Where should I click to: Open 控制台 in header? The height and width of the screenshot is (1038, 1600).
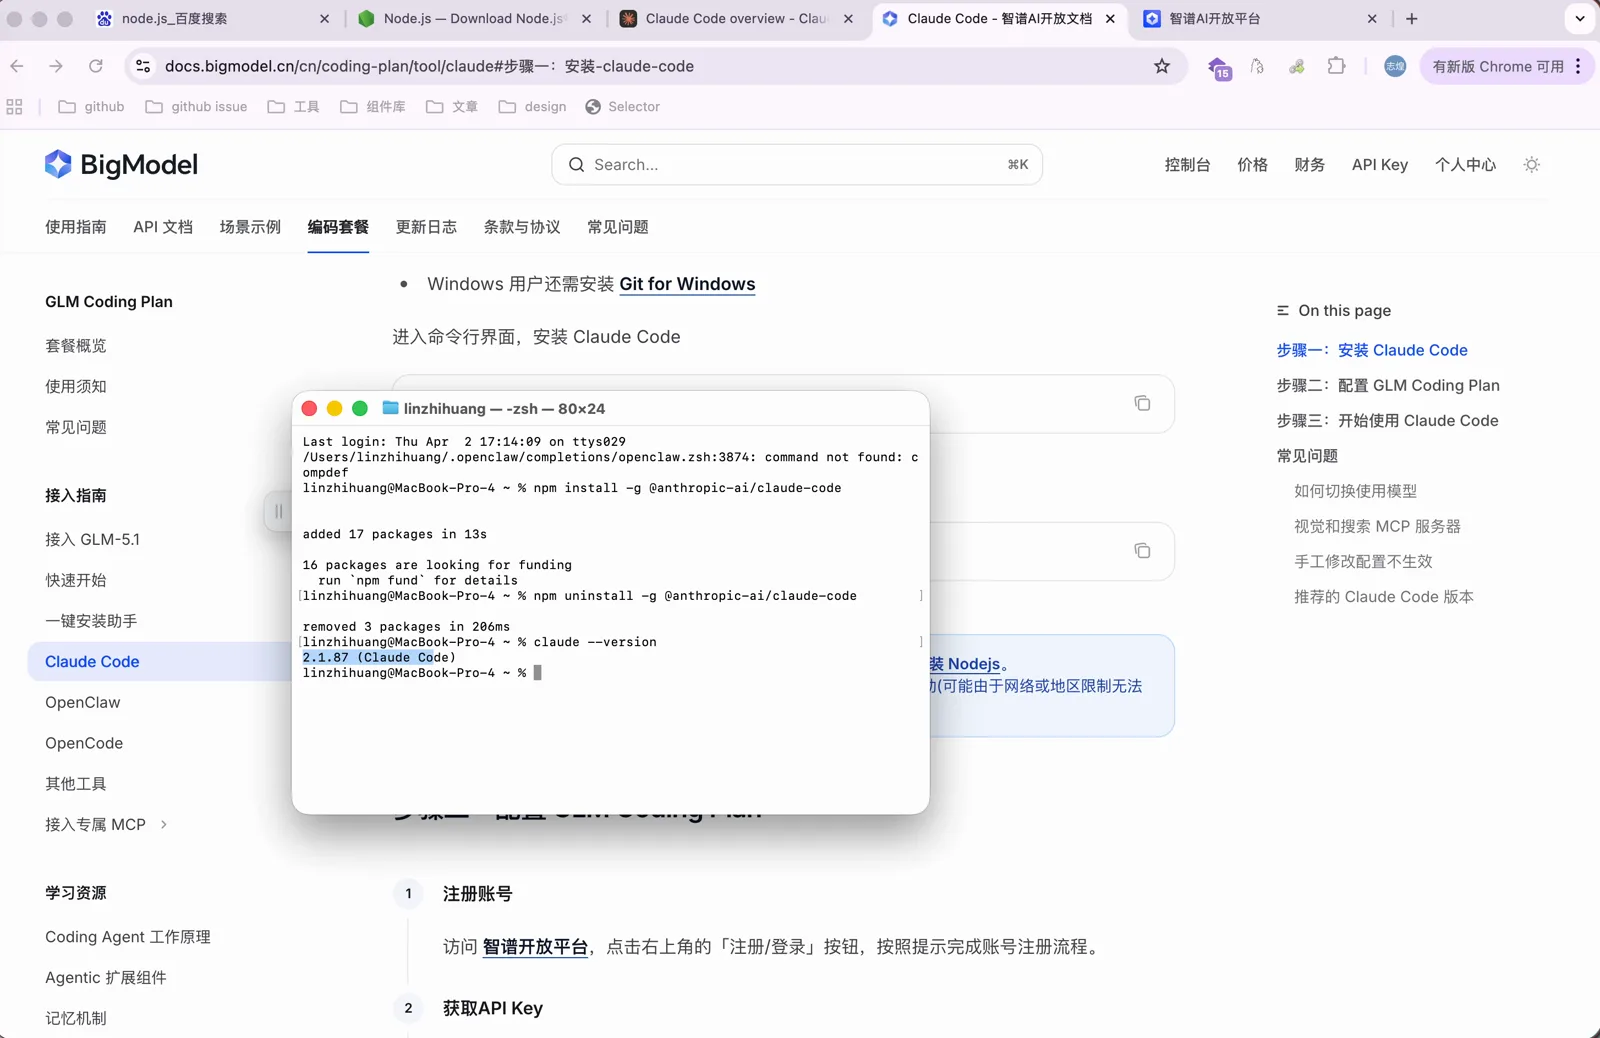click(1187, 165)
